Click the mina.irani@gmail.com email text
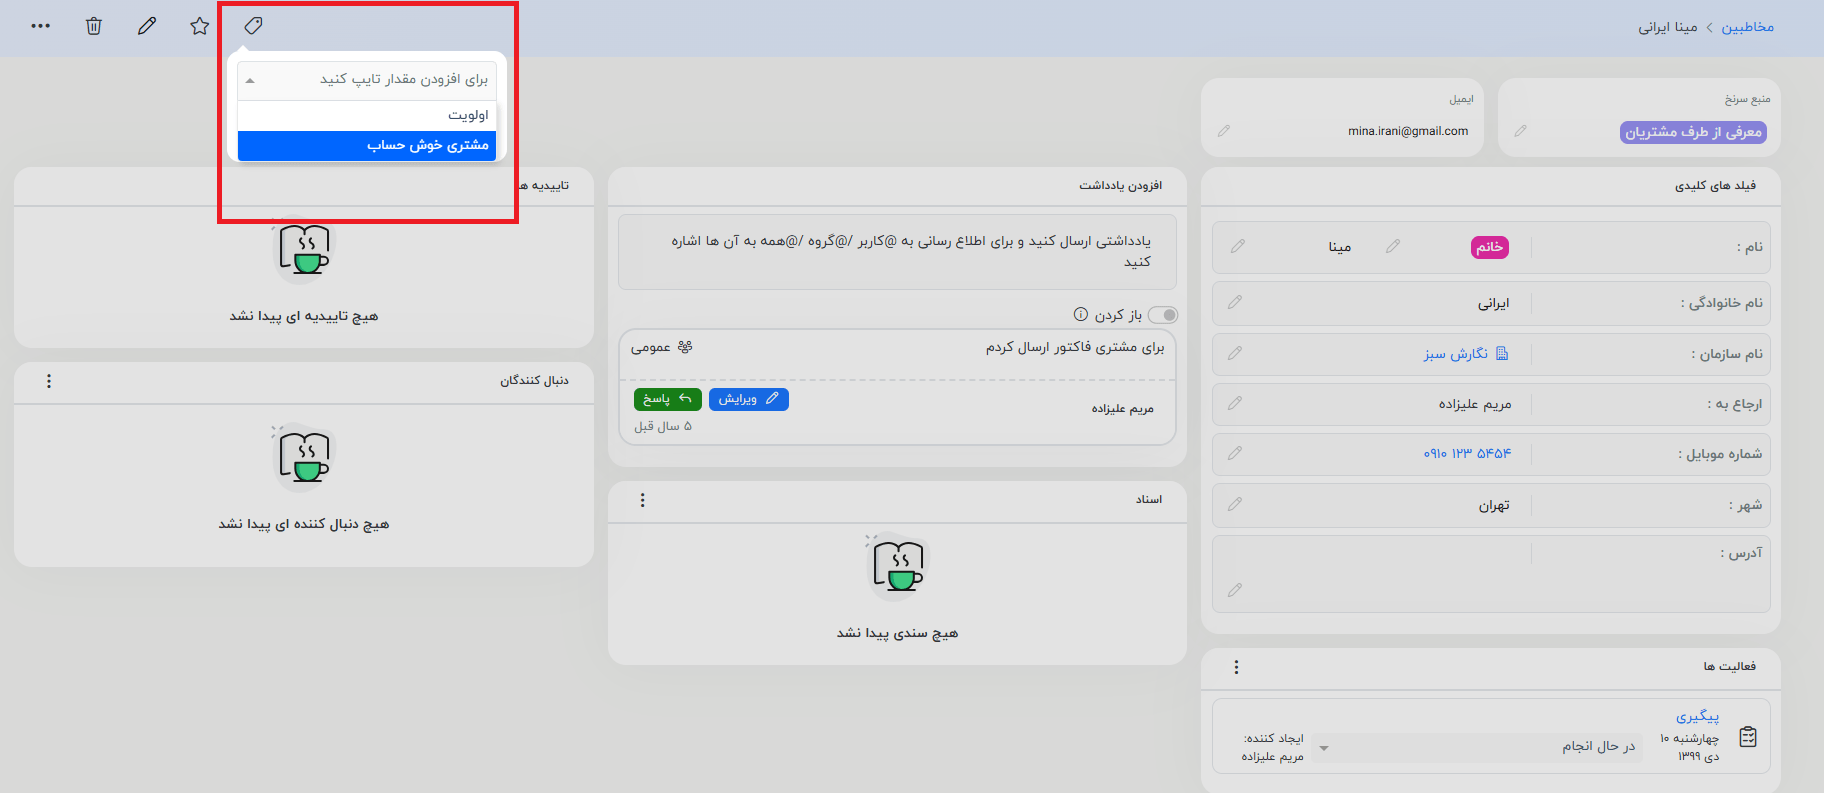Image resolution: width=1824 pixels, height=793 pixels. 1408,131
